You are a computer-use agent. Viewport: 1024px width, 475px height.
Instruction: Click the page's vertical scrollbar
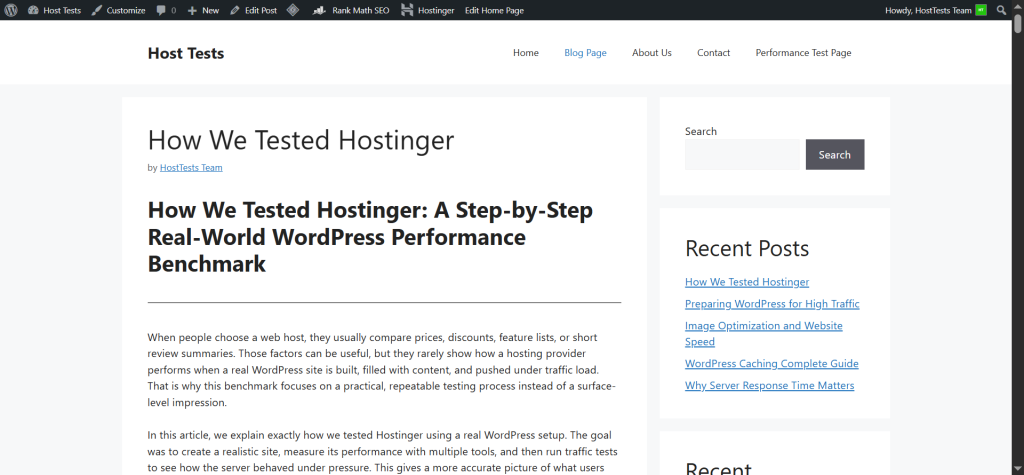click(1017, 240)
